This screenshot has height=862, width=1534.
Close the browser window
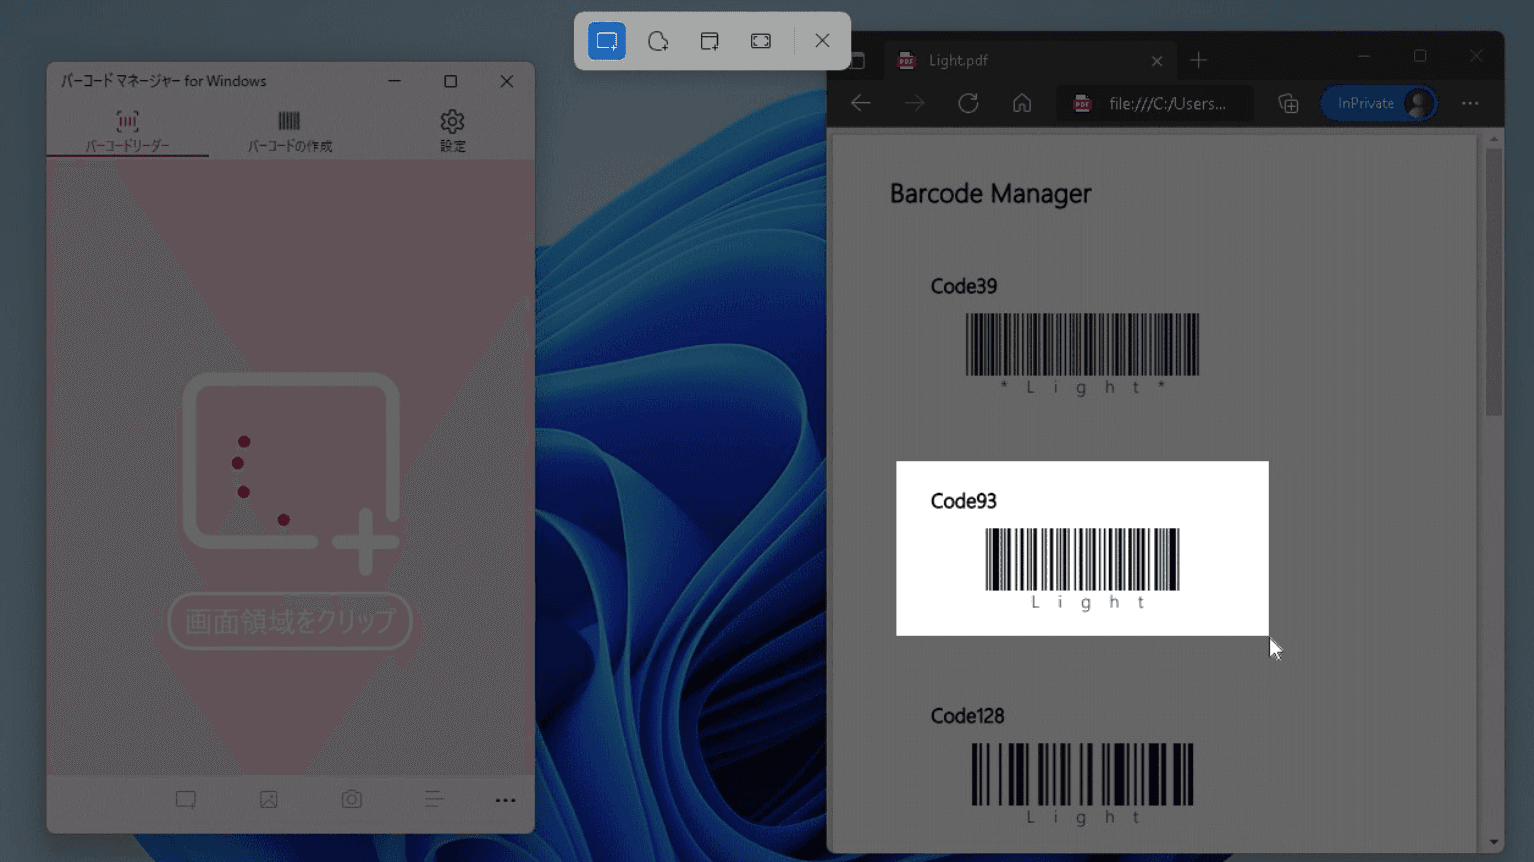(1476, 56)
